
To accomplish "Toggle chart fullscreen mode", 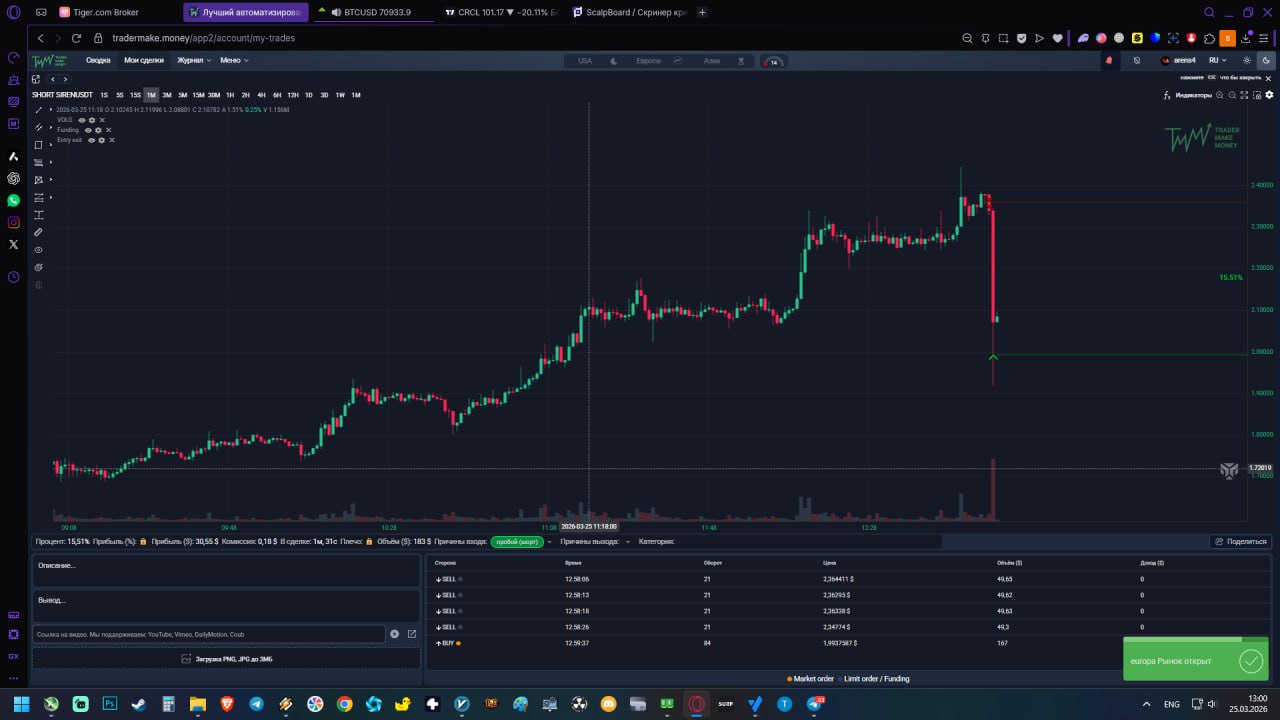I will [x=1245, y=95].
